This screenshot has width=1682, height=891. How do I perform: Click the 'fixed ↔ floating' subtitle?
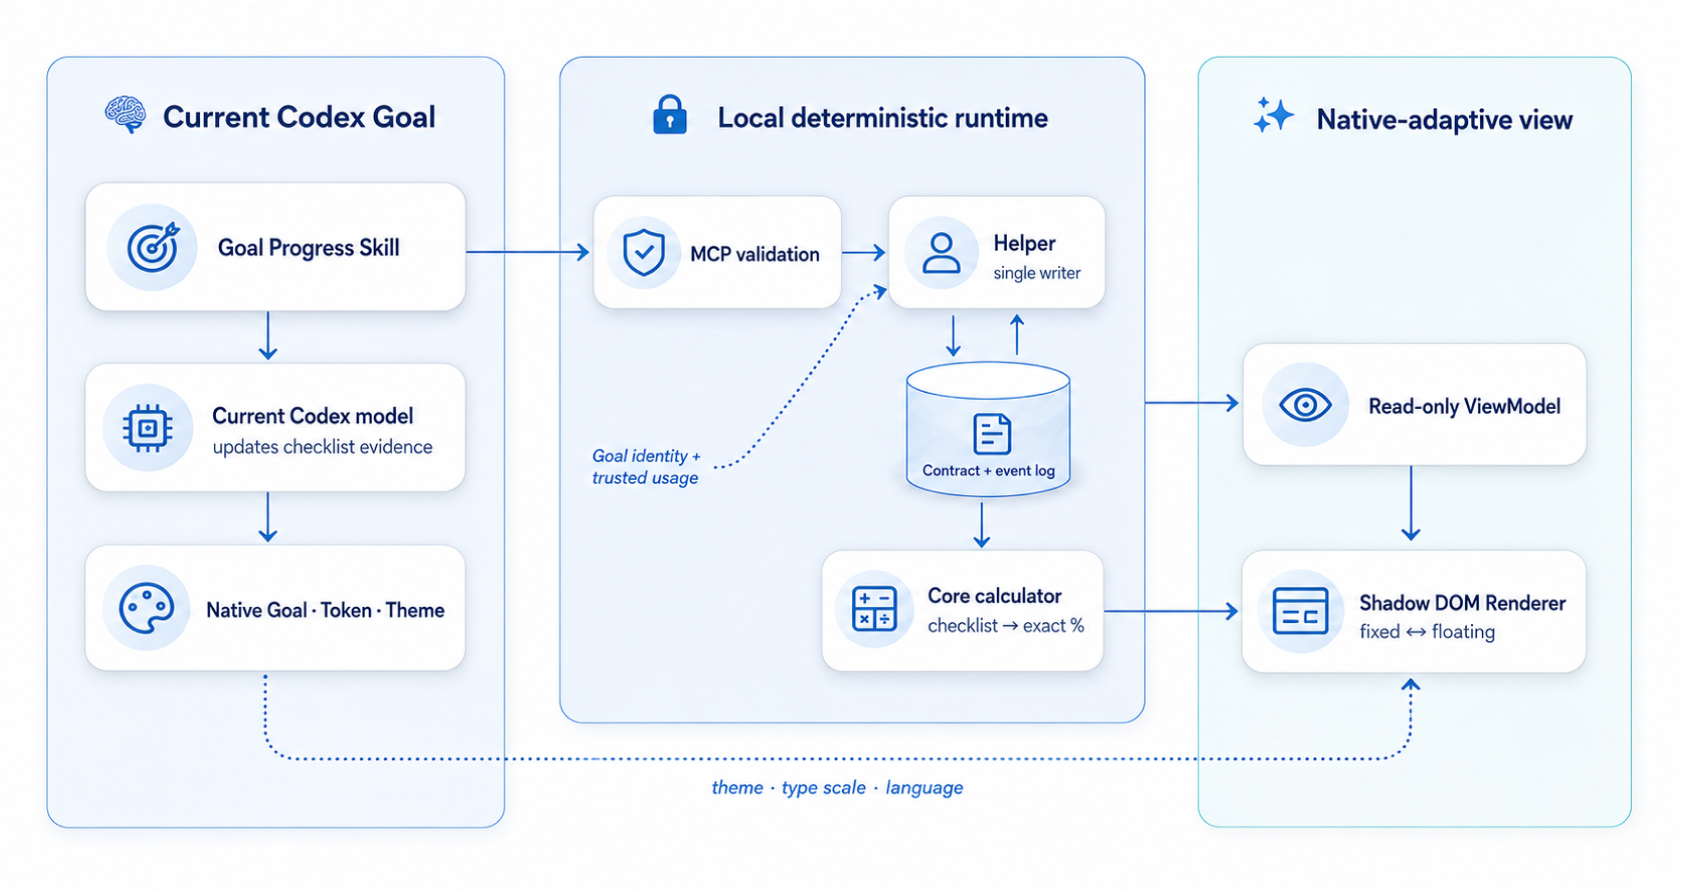tap(1427, 632)
